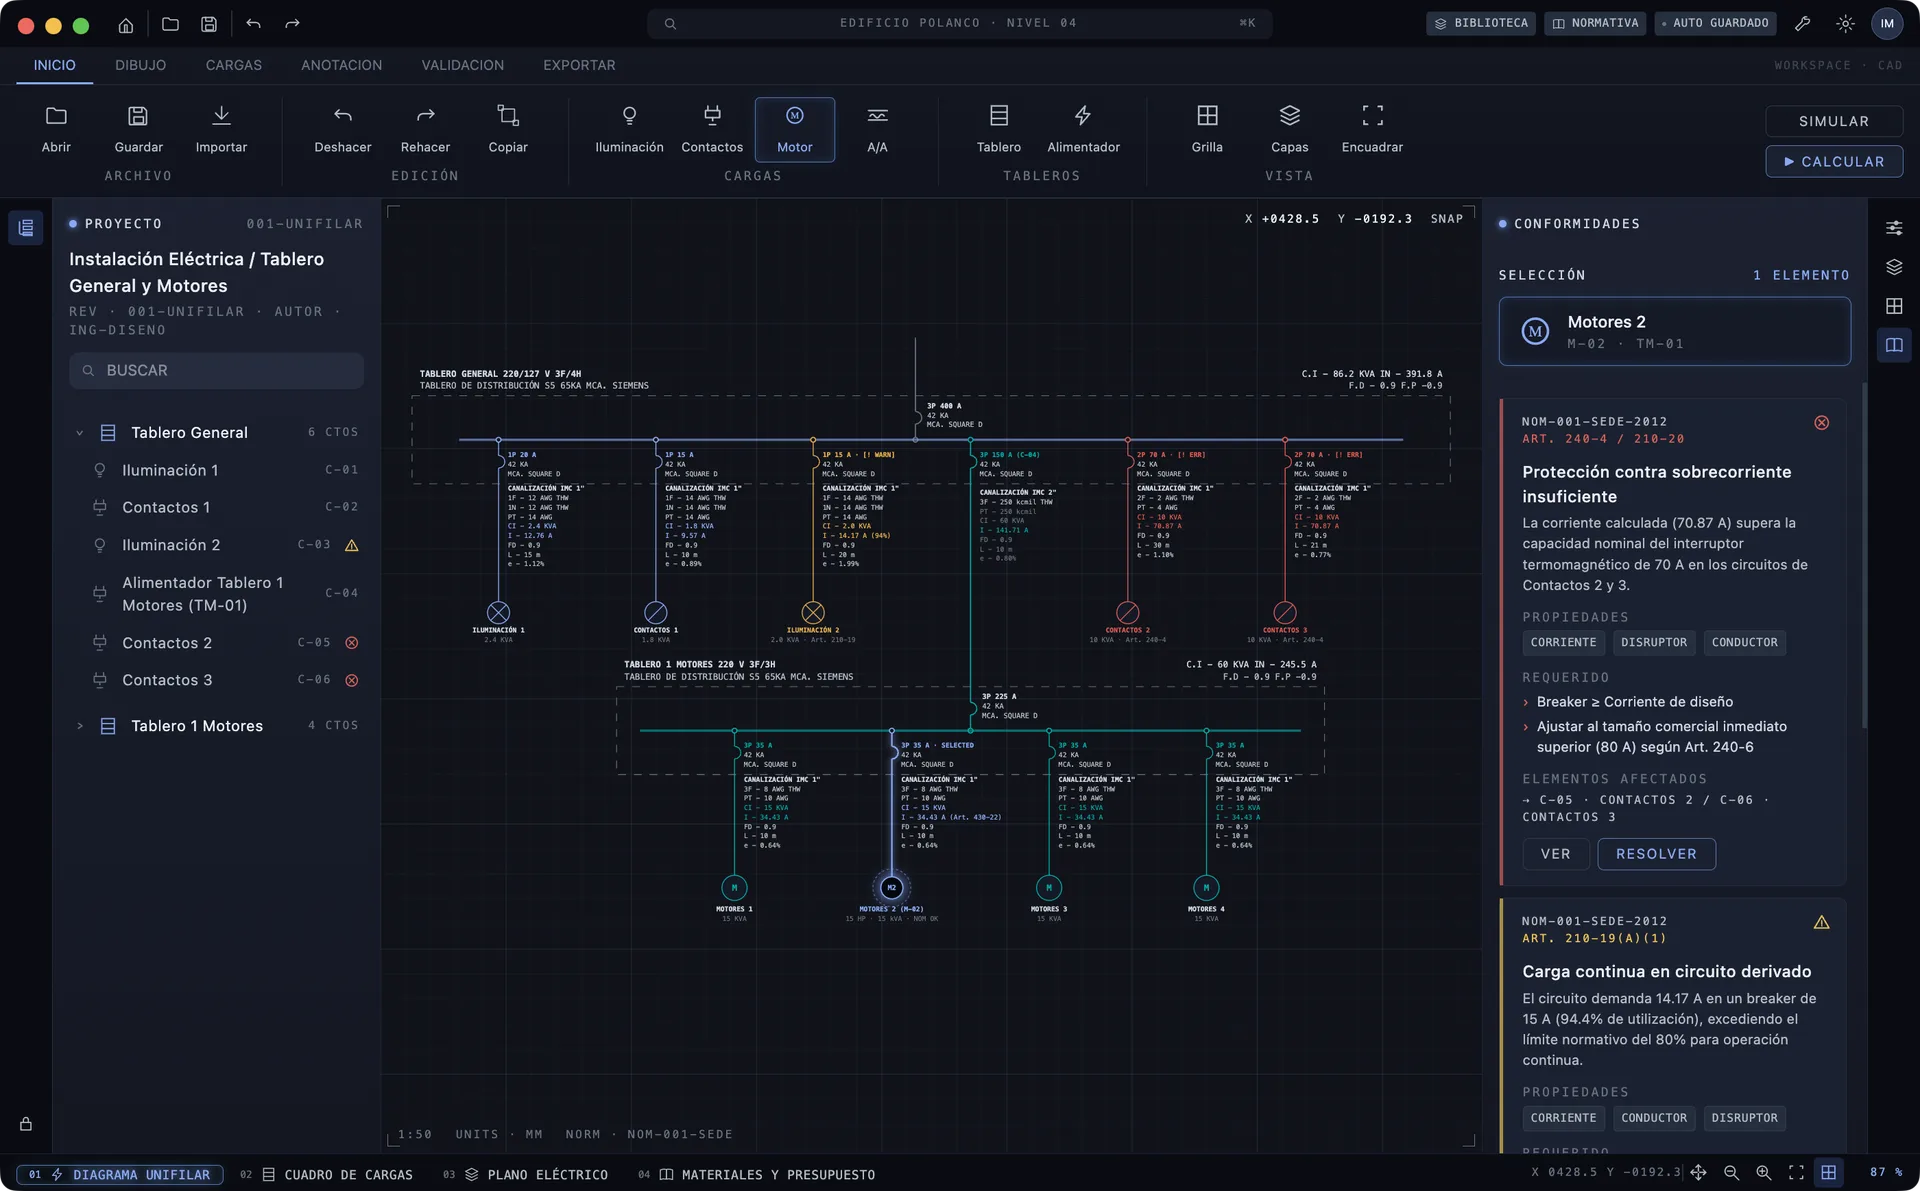The image size is (1920, 1191).
Task: Click the status bar zoom out icon
Action: coord(1731,1173)
